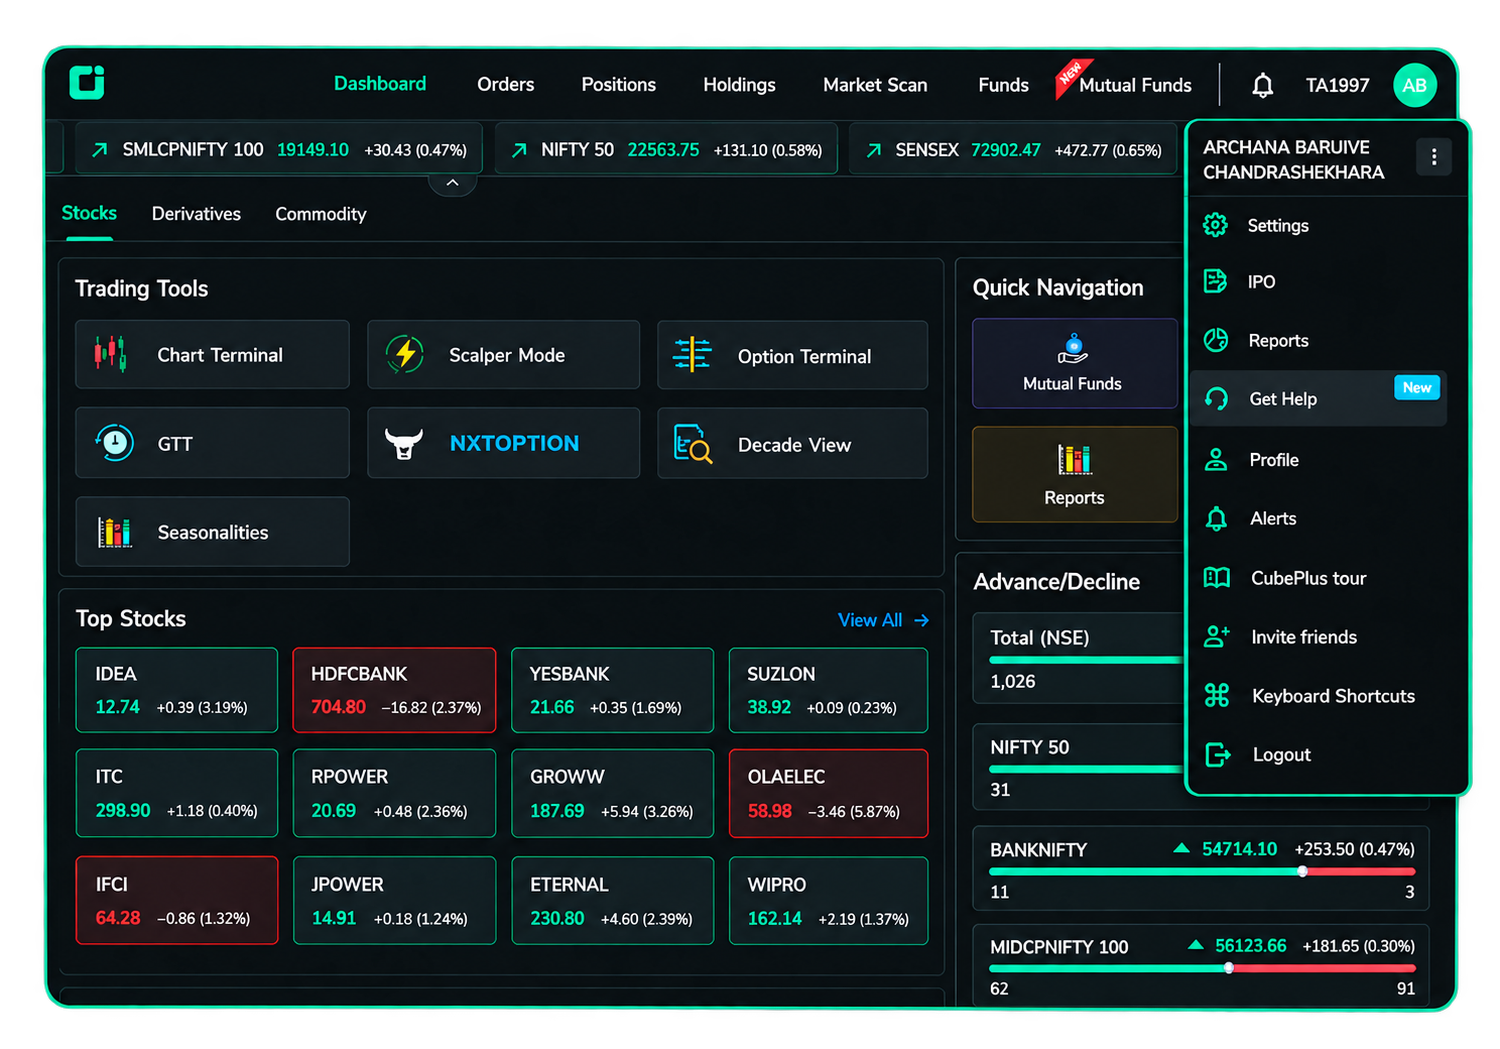The height and width of the screenshot is (1049, 1500).
Task: Click the CubePlus tour book icon
Action: tap(1217, 577)
